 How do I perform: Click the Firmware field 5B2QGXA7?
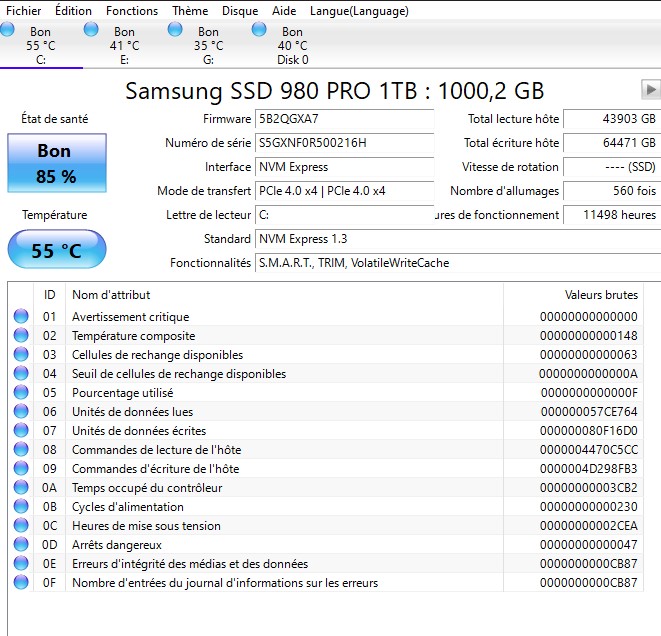coord(344,119)
